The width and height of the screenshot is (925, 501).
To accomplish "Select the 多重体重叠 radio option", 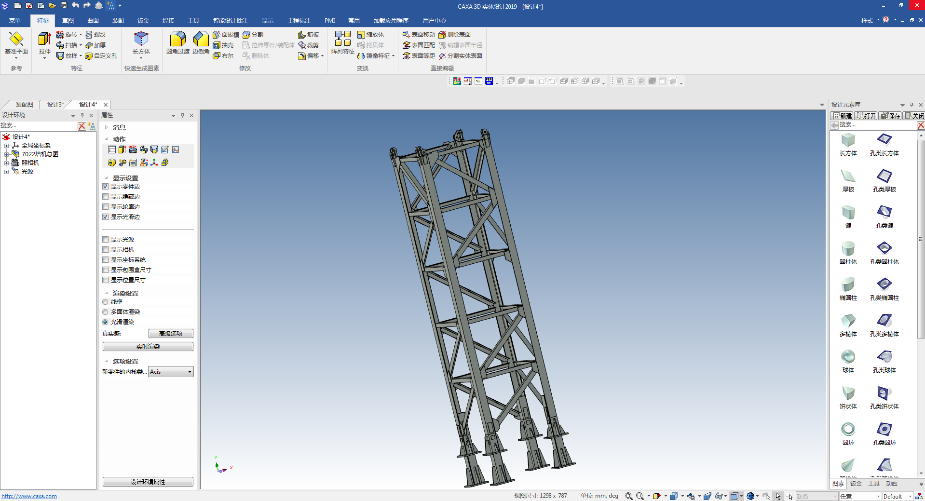I will pos(106,311).
